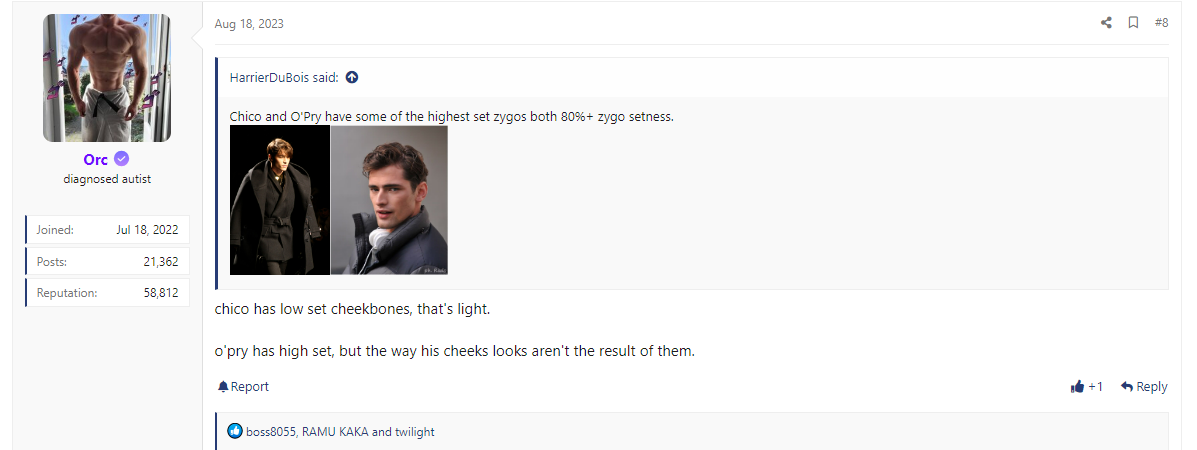
Task: Click the bell Report icon
Action: pos(223,387)
